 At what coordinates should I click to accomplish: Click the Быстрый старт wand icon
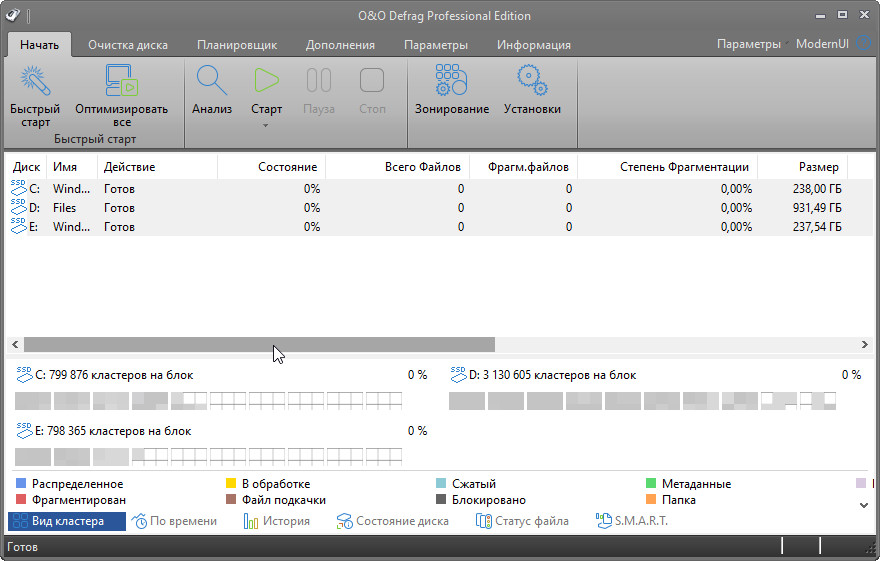tap(35, 81)
